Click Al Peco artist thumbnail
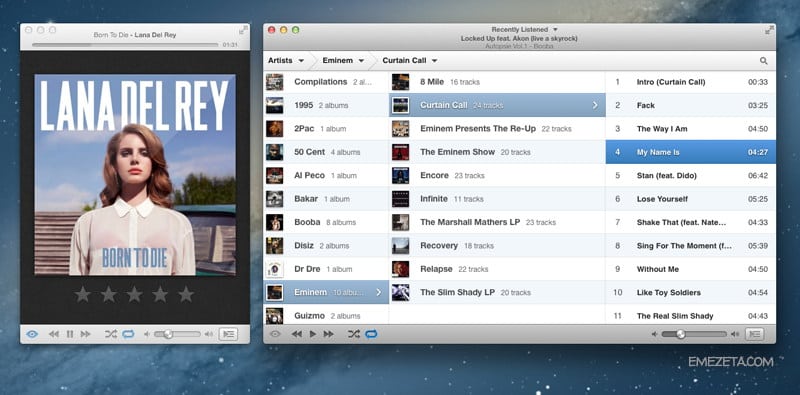Screen dimensions: 800x395 click(274, 176)
